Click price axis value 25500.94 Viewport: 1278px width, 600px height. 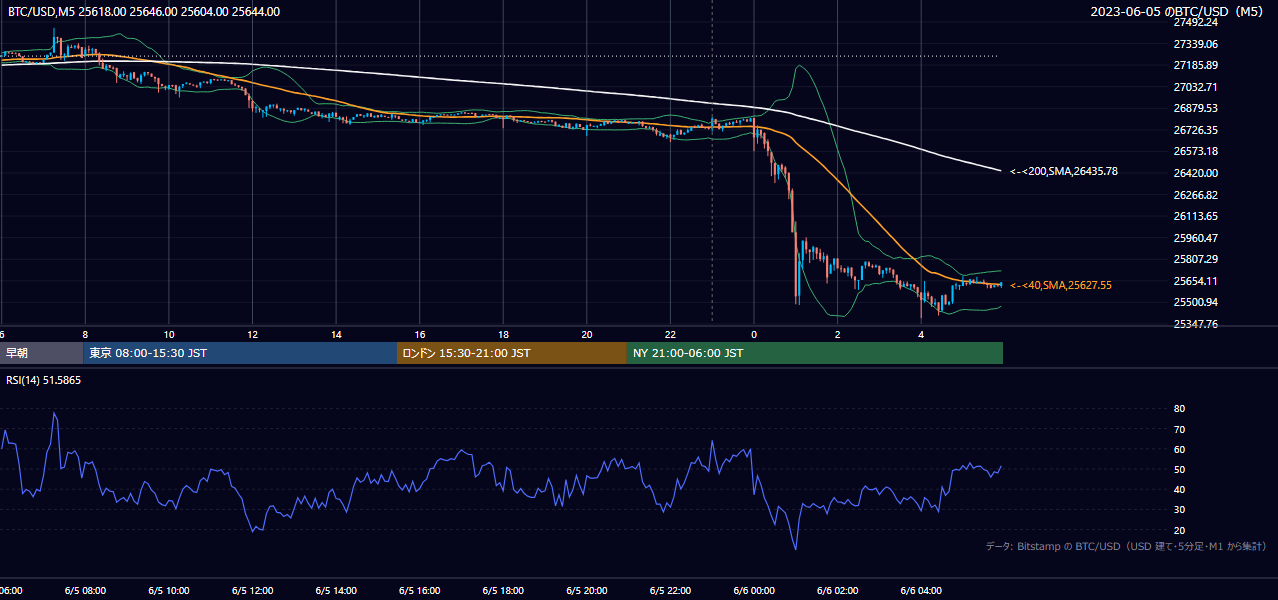(x=1196, y=302)
